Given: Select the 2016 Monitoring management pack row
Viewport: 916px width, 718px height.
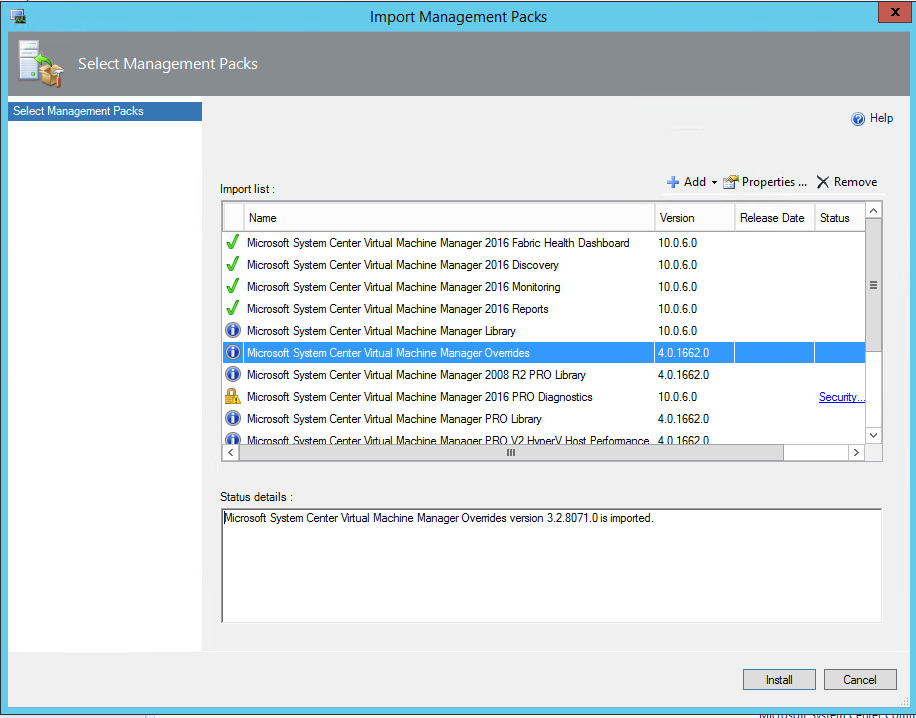Looking at the screenshot, I should (403, 287).
